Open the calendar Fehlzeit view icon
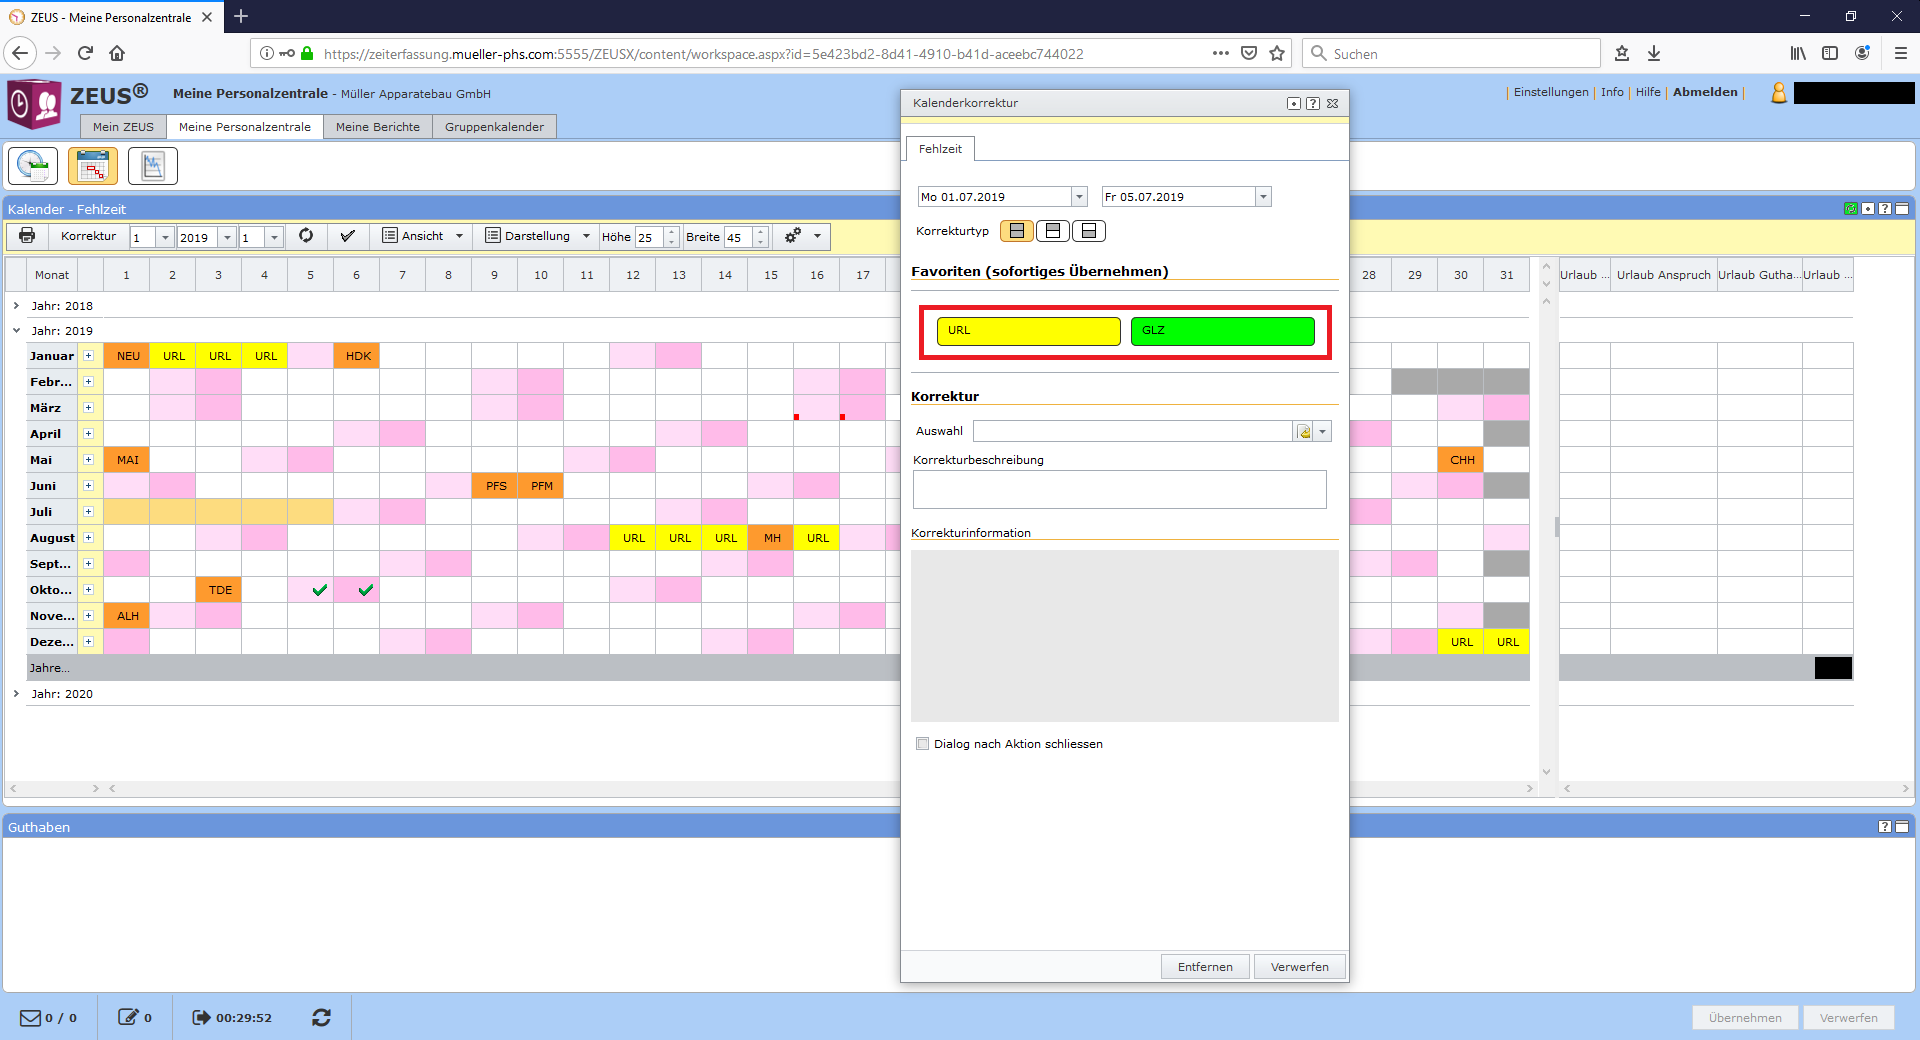 click(x=93, y=166)
